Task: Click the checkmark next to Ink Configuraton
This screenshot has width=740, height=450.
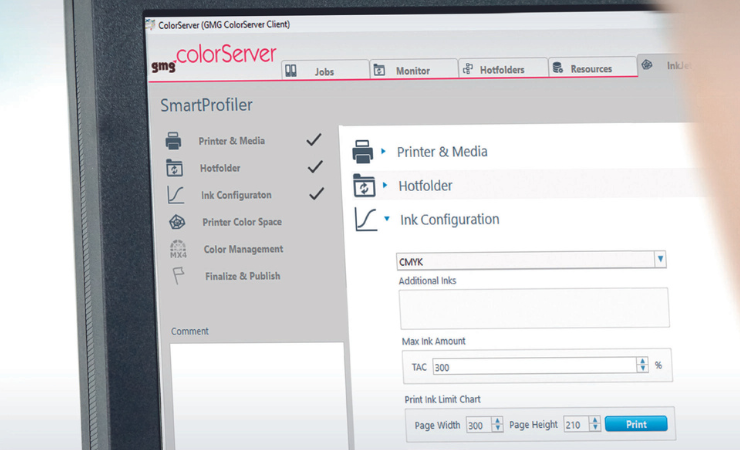Action: pyautogui.click(x=317, y=193)
